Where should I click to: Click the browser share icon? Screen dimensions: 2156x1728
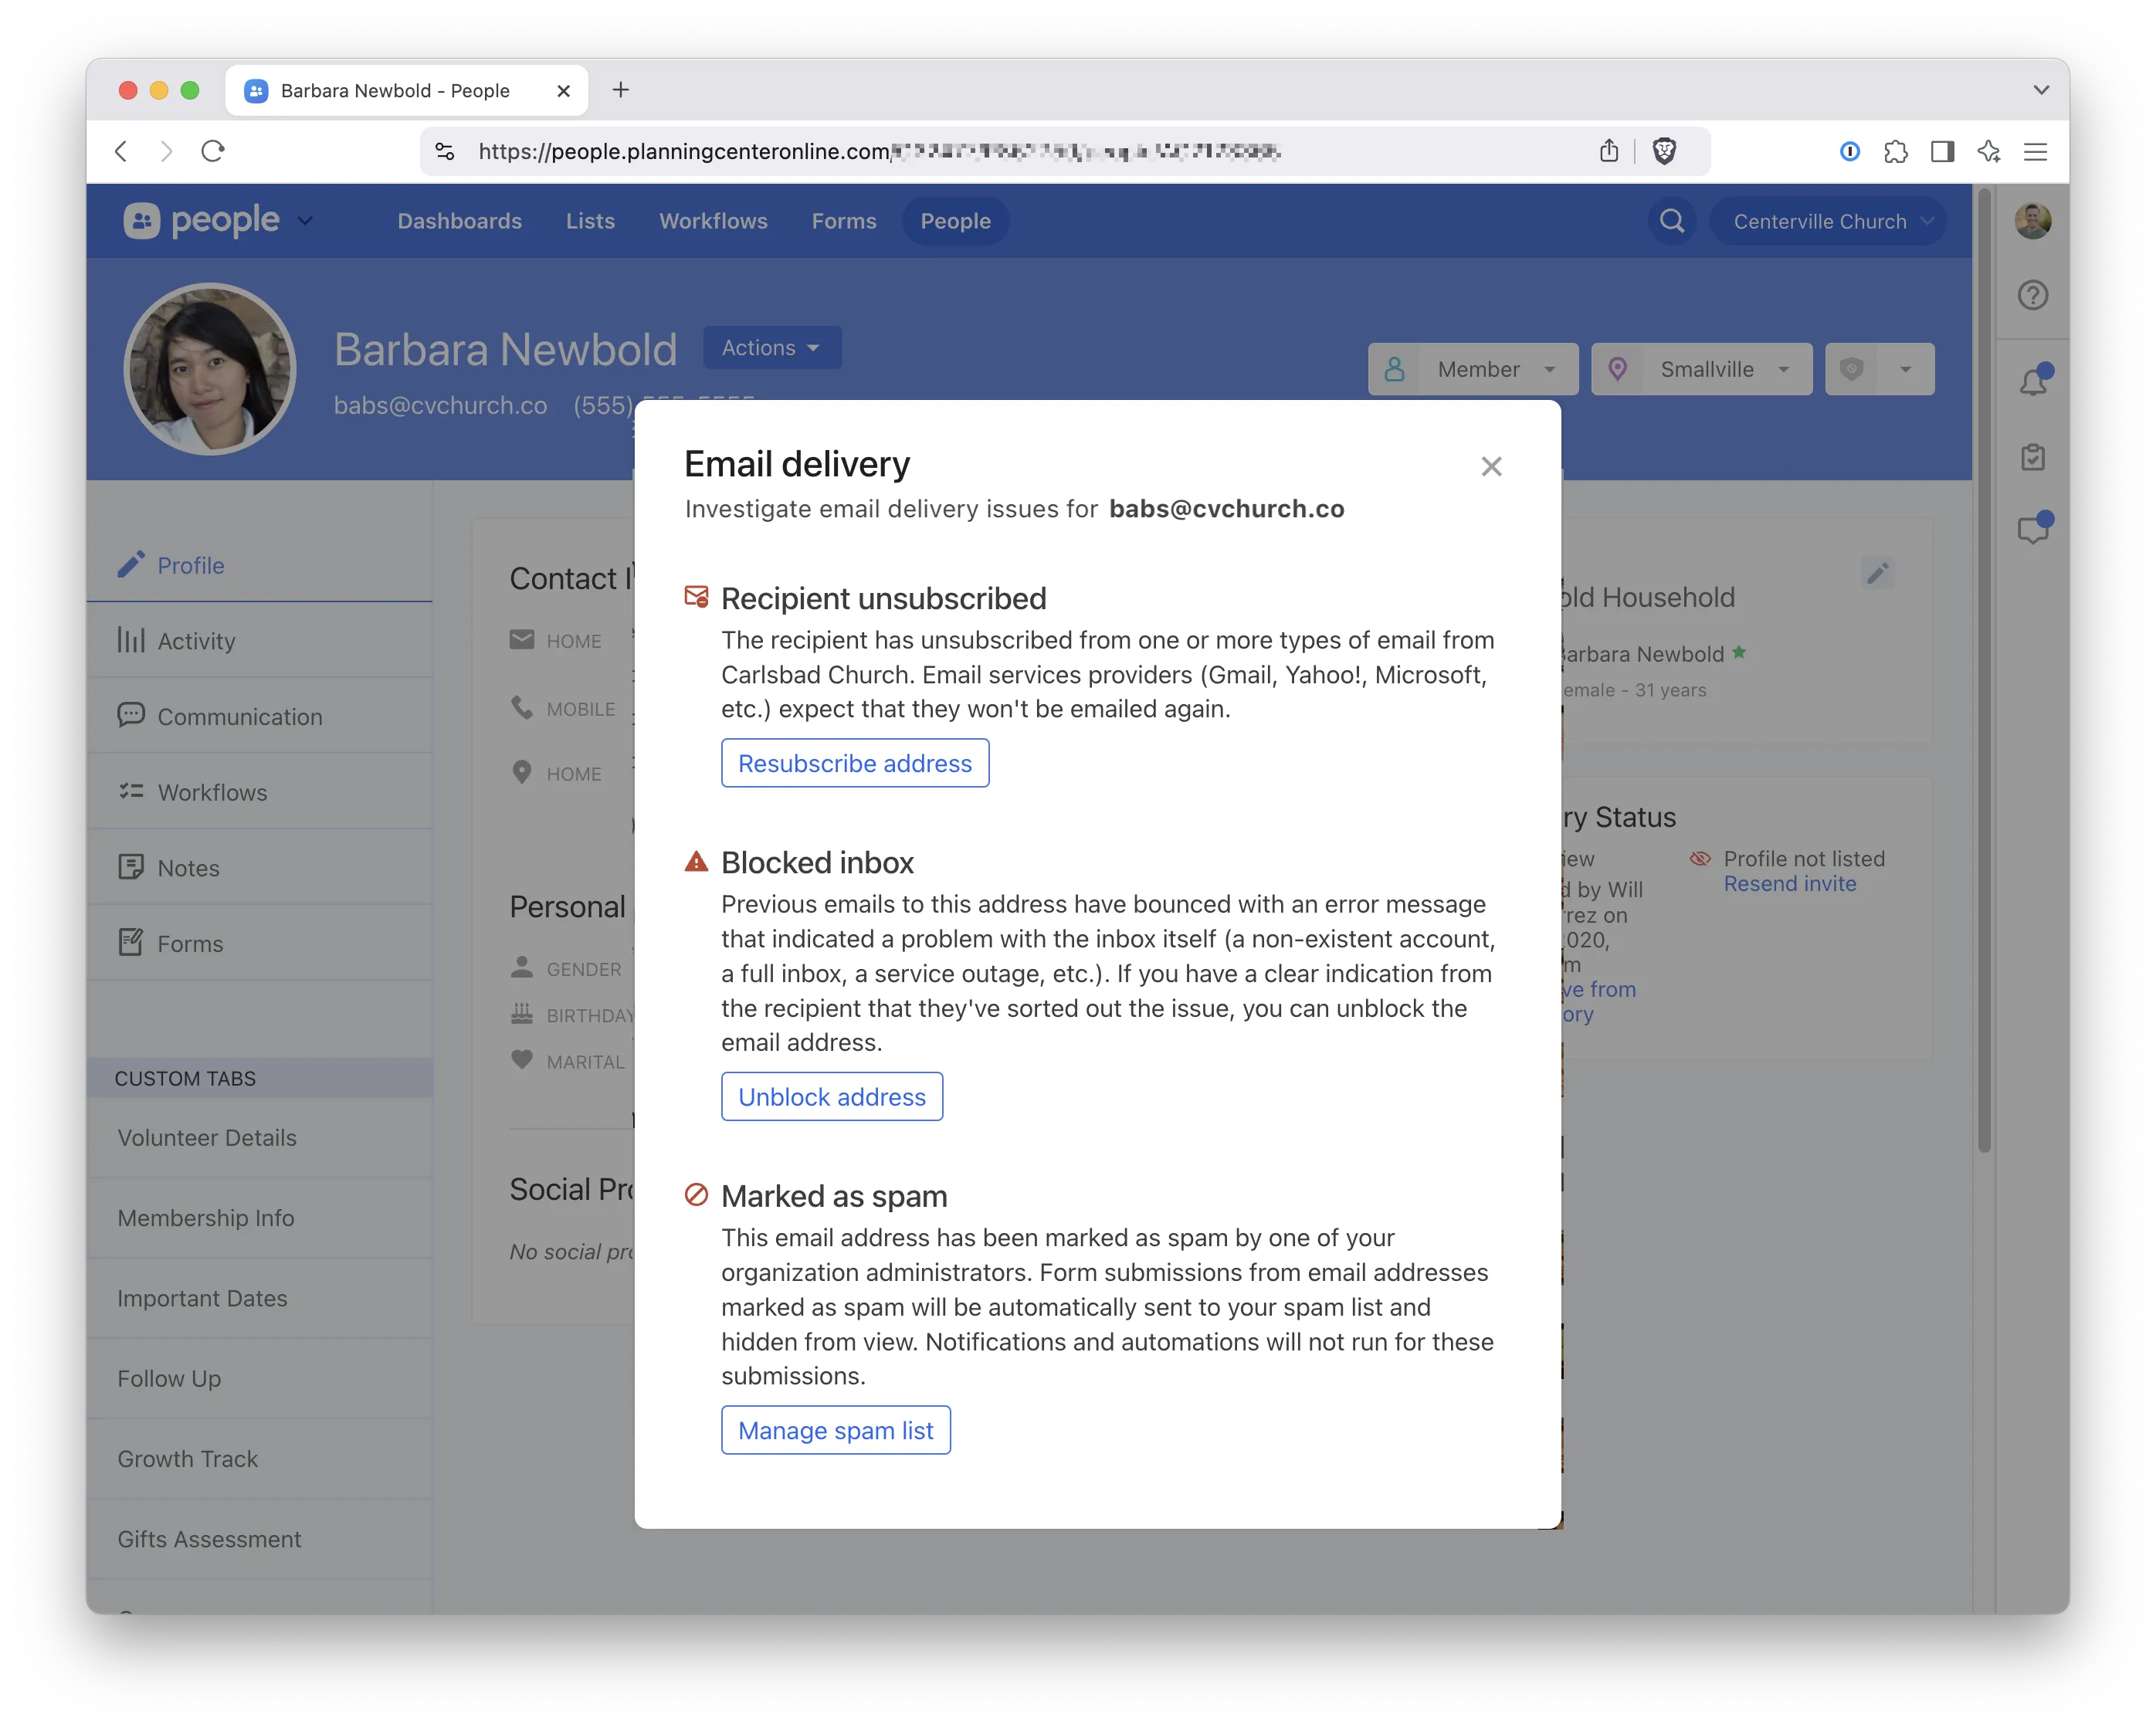pos(1608,151)
